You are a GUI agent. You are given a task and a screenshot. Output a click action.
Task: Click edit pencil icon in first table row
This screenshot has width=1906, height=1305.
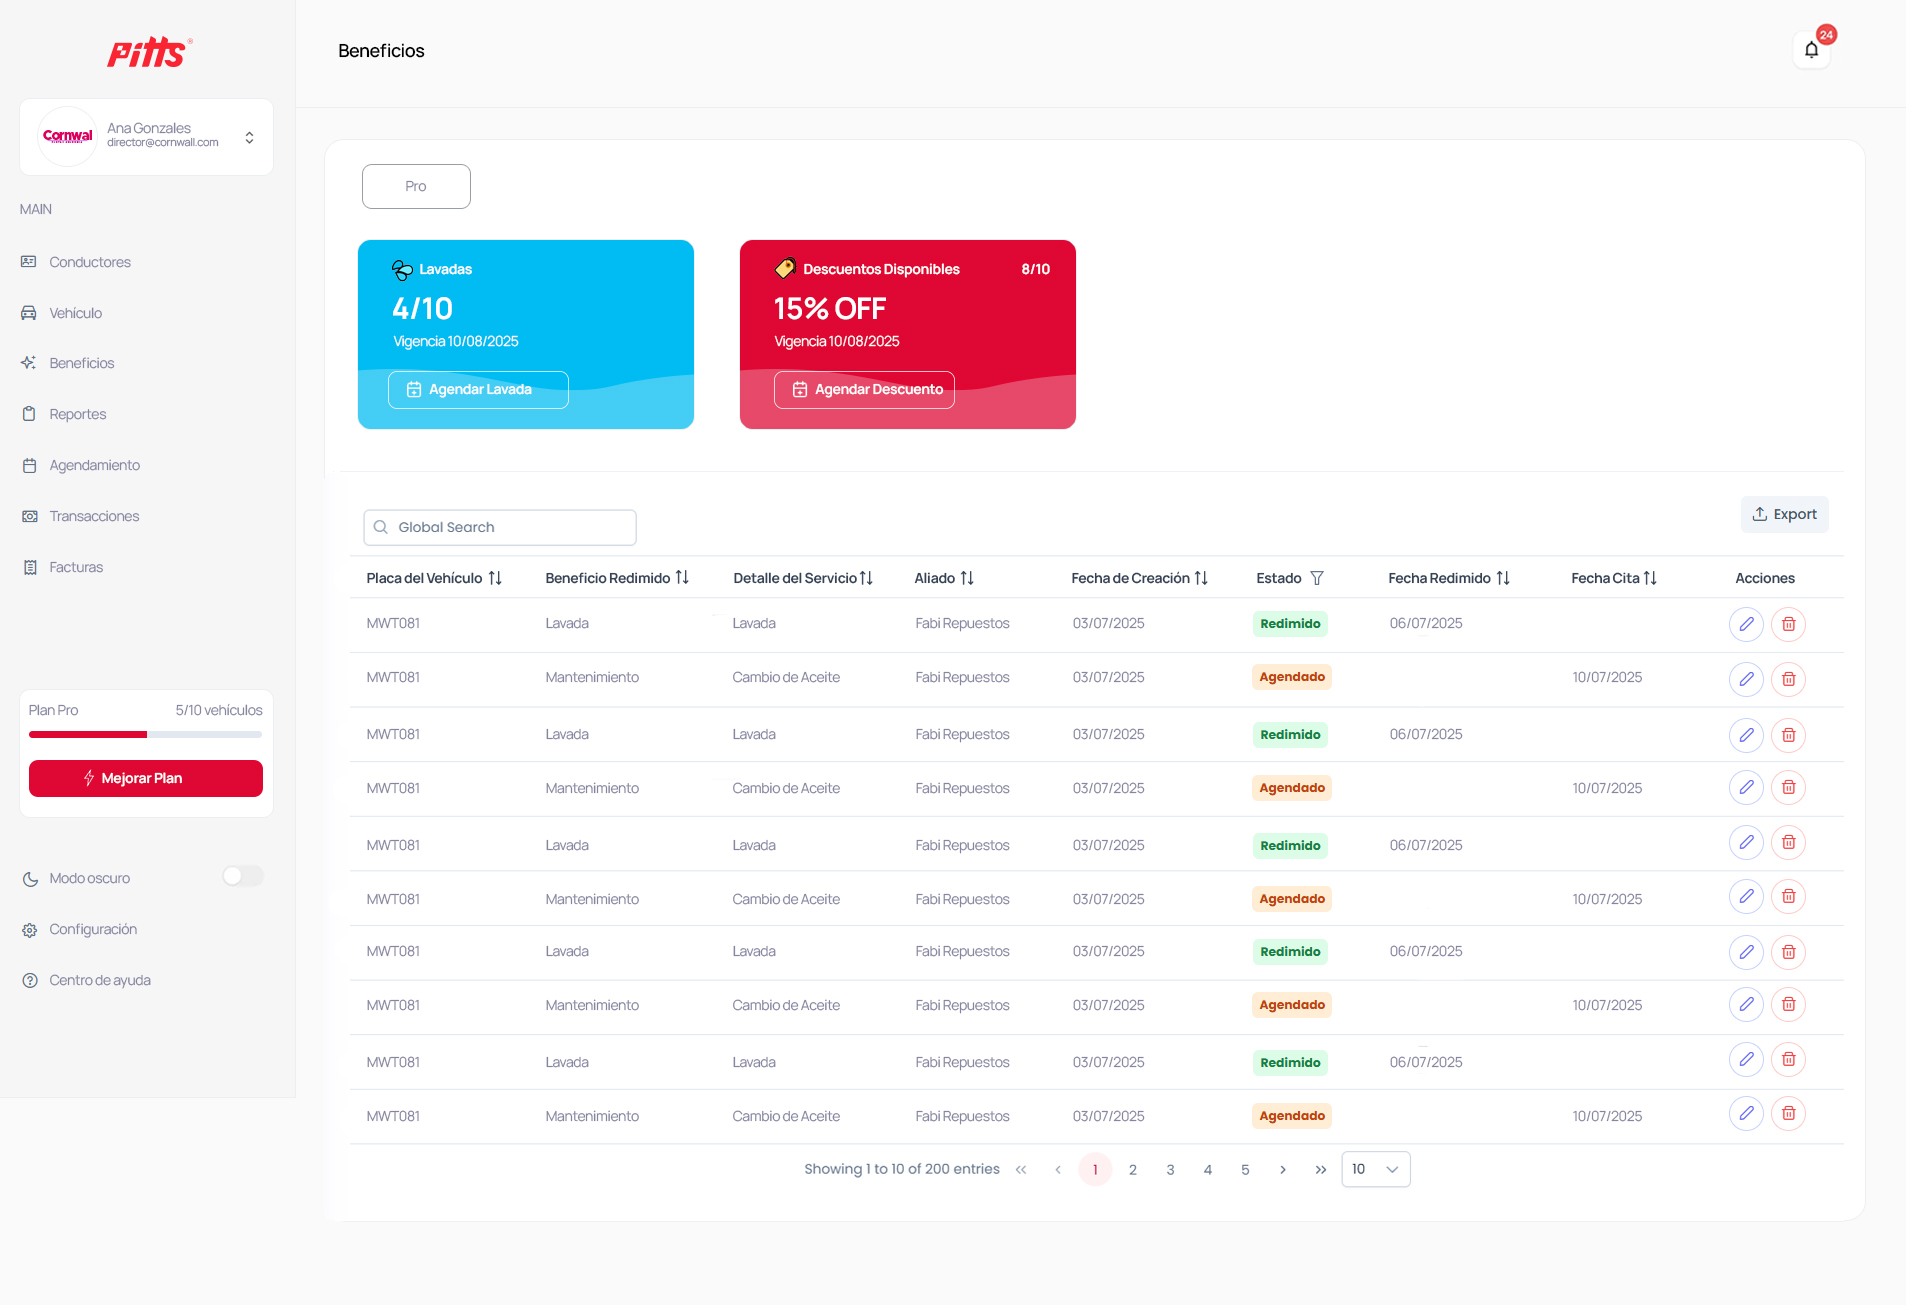point(1746,624)
